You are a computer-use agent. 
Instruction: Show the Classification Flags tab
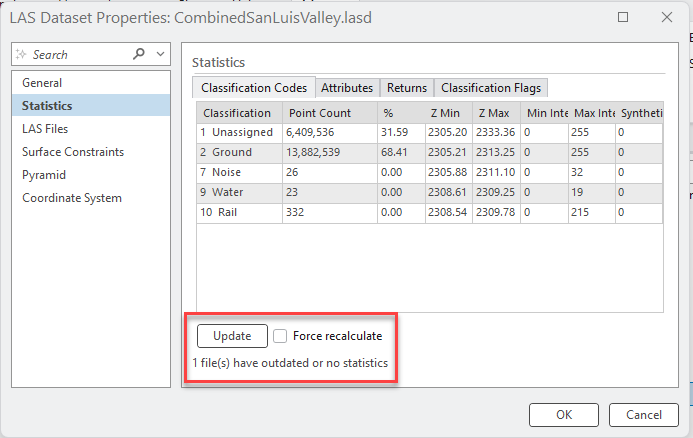click(x=491, y=88)
